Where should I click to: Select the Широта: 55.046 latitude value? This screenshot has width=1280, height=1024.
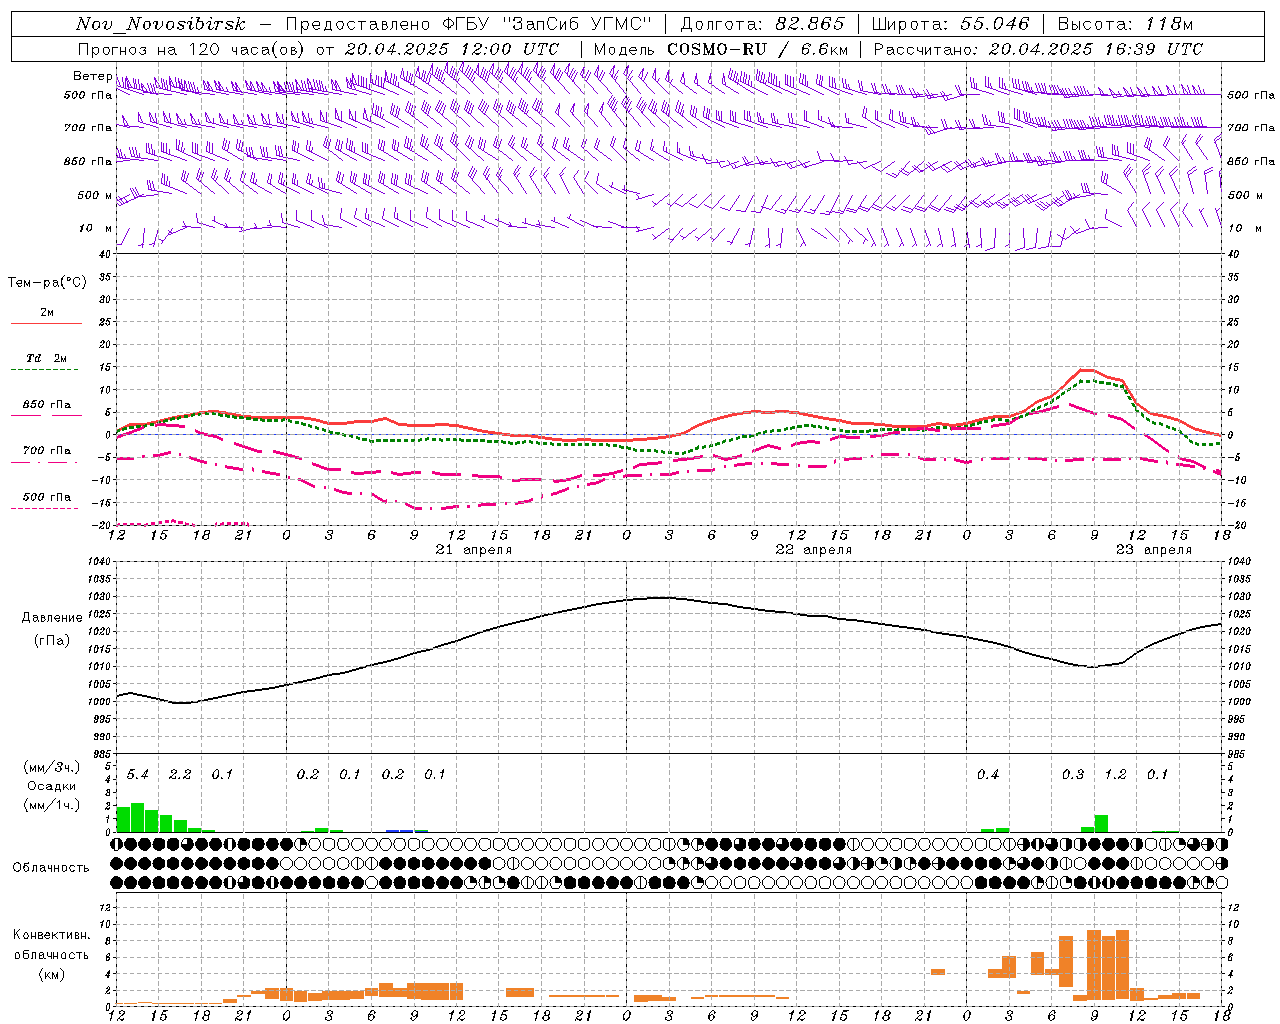(950, 24)
